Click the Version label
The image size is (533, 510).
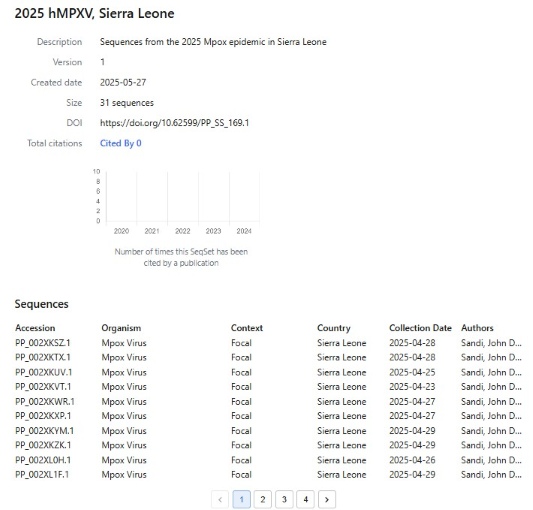click(x=67, y=62)
